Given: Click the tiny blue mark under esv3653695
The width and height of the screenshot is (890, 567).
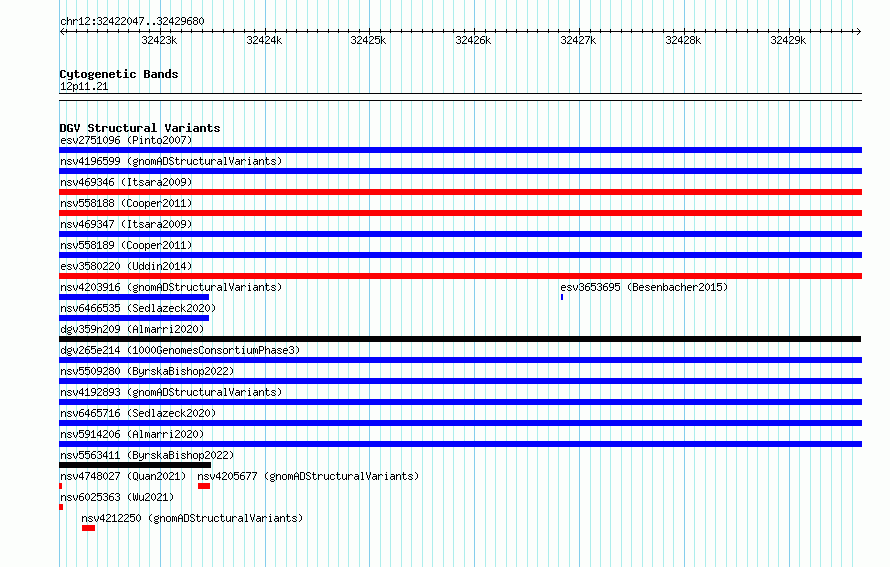Looking at the screenshot, I should coord(562,297).
